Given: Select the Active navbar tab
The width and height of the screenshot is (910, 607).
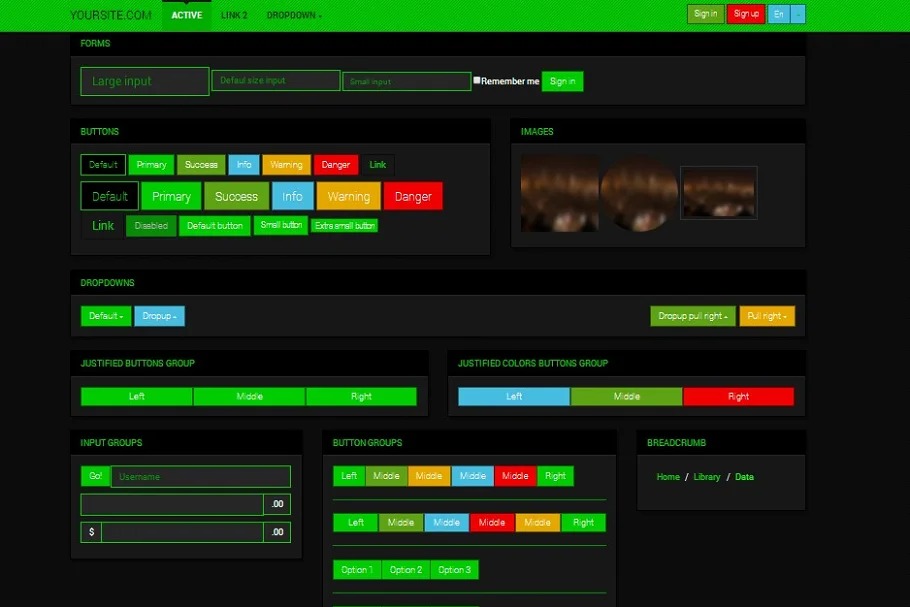Looking at the screenshot, I should point(186,15).
